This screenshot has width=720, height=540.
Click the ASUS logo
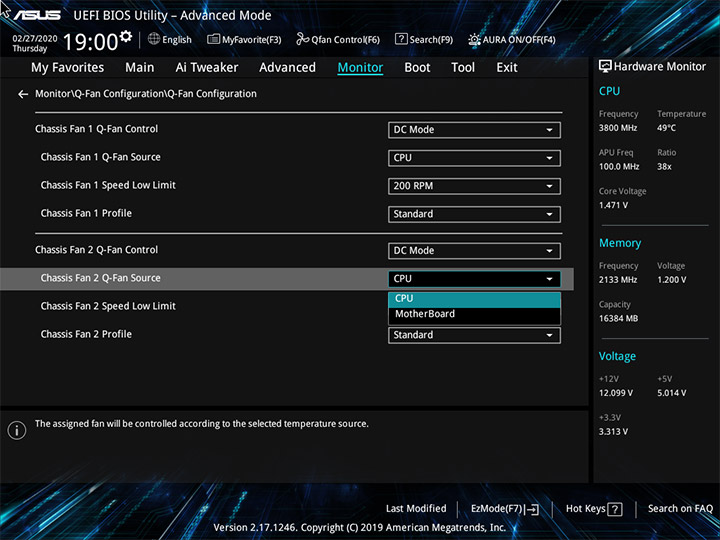(37, 15)
